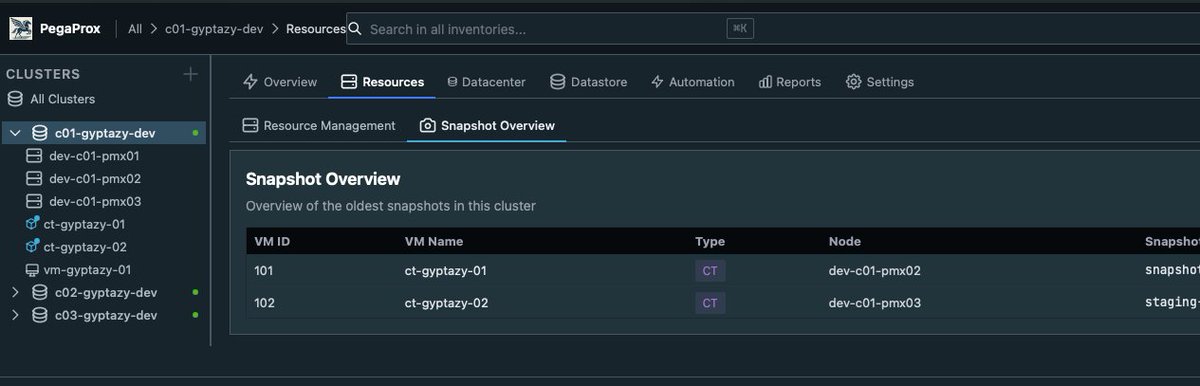The image size is (1200, 386).
Task: Select the Snapshot Overview sub-tab
Action: tap(487, 126)
